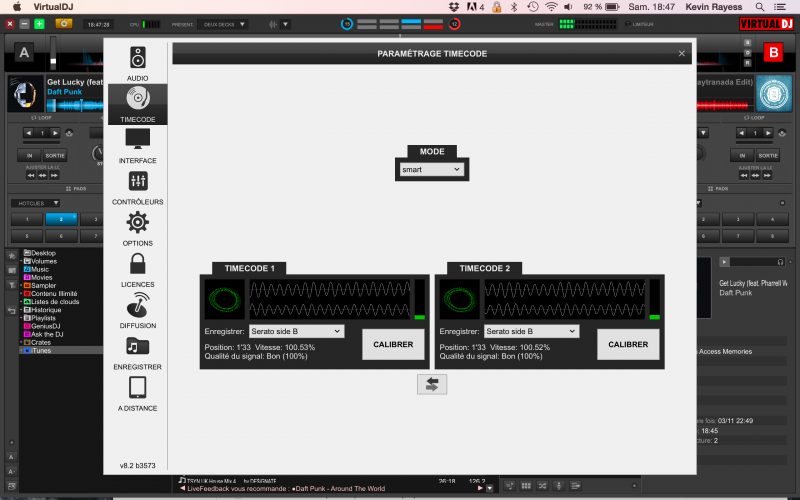The image size is (800, 500).
Task: Click the Get Lucky waveform on deck A
Action: tap(75, 106)
